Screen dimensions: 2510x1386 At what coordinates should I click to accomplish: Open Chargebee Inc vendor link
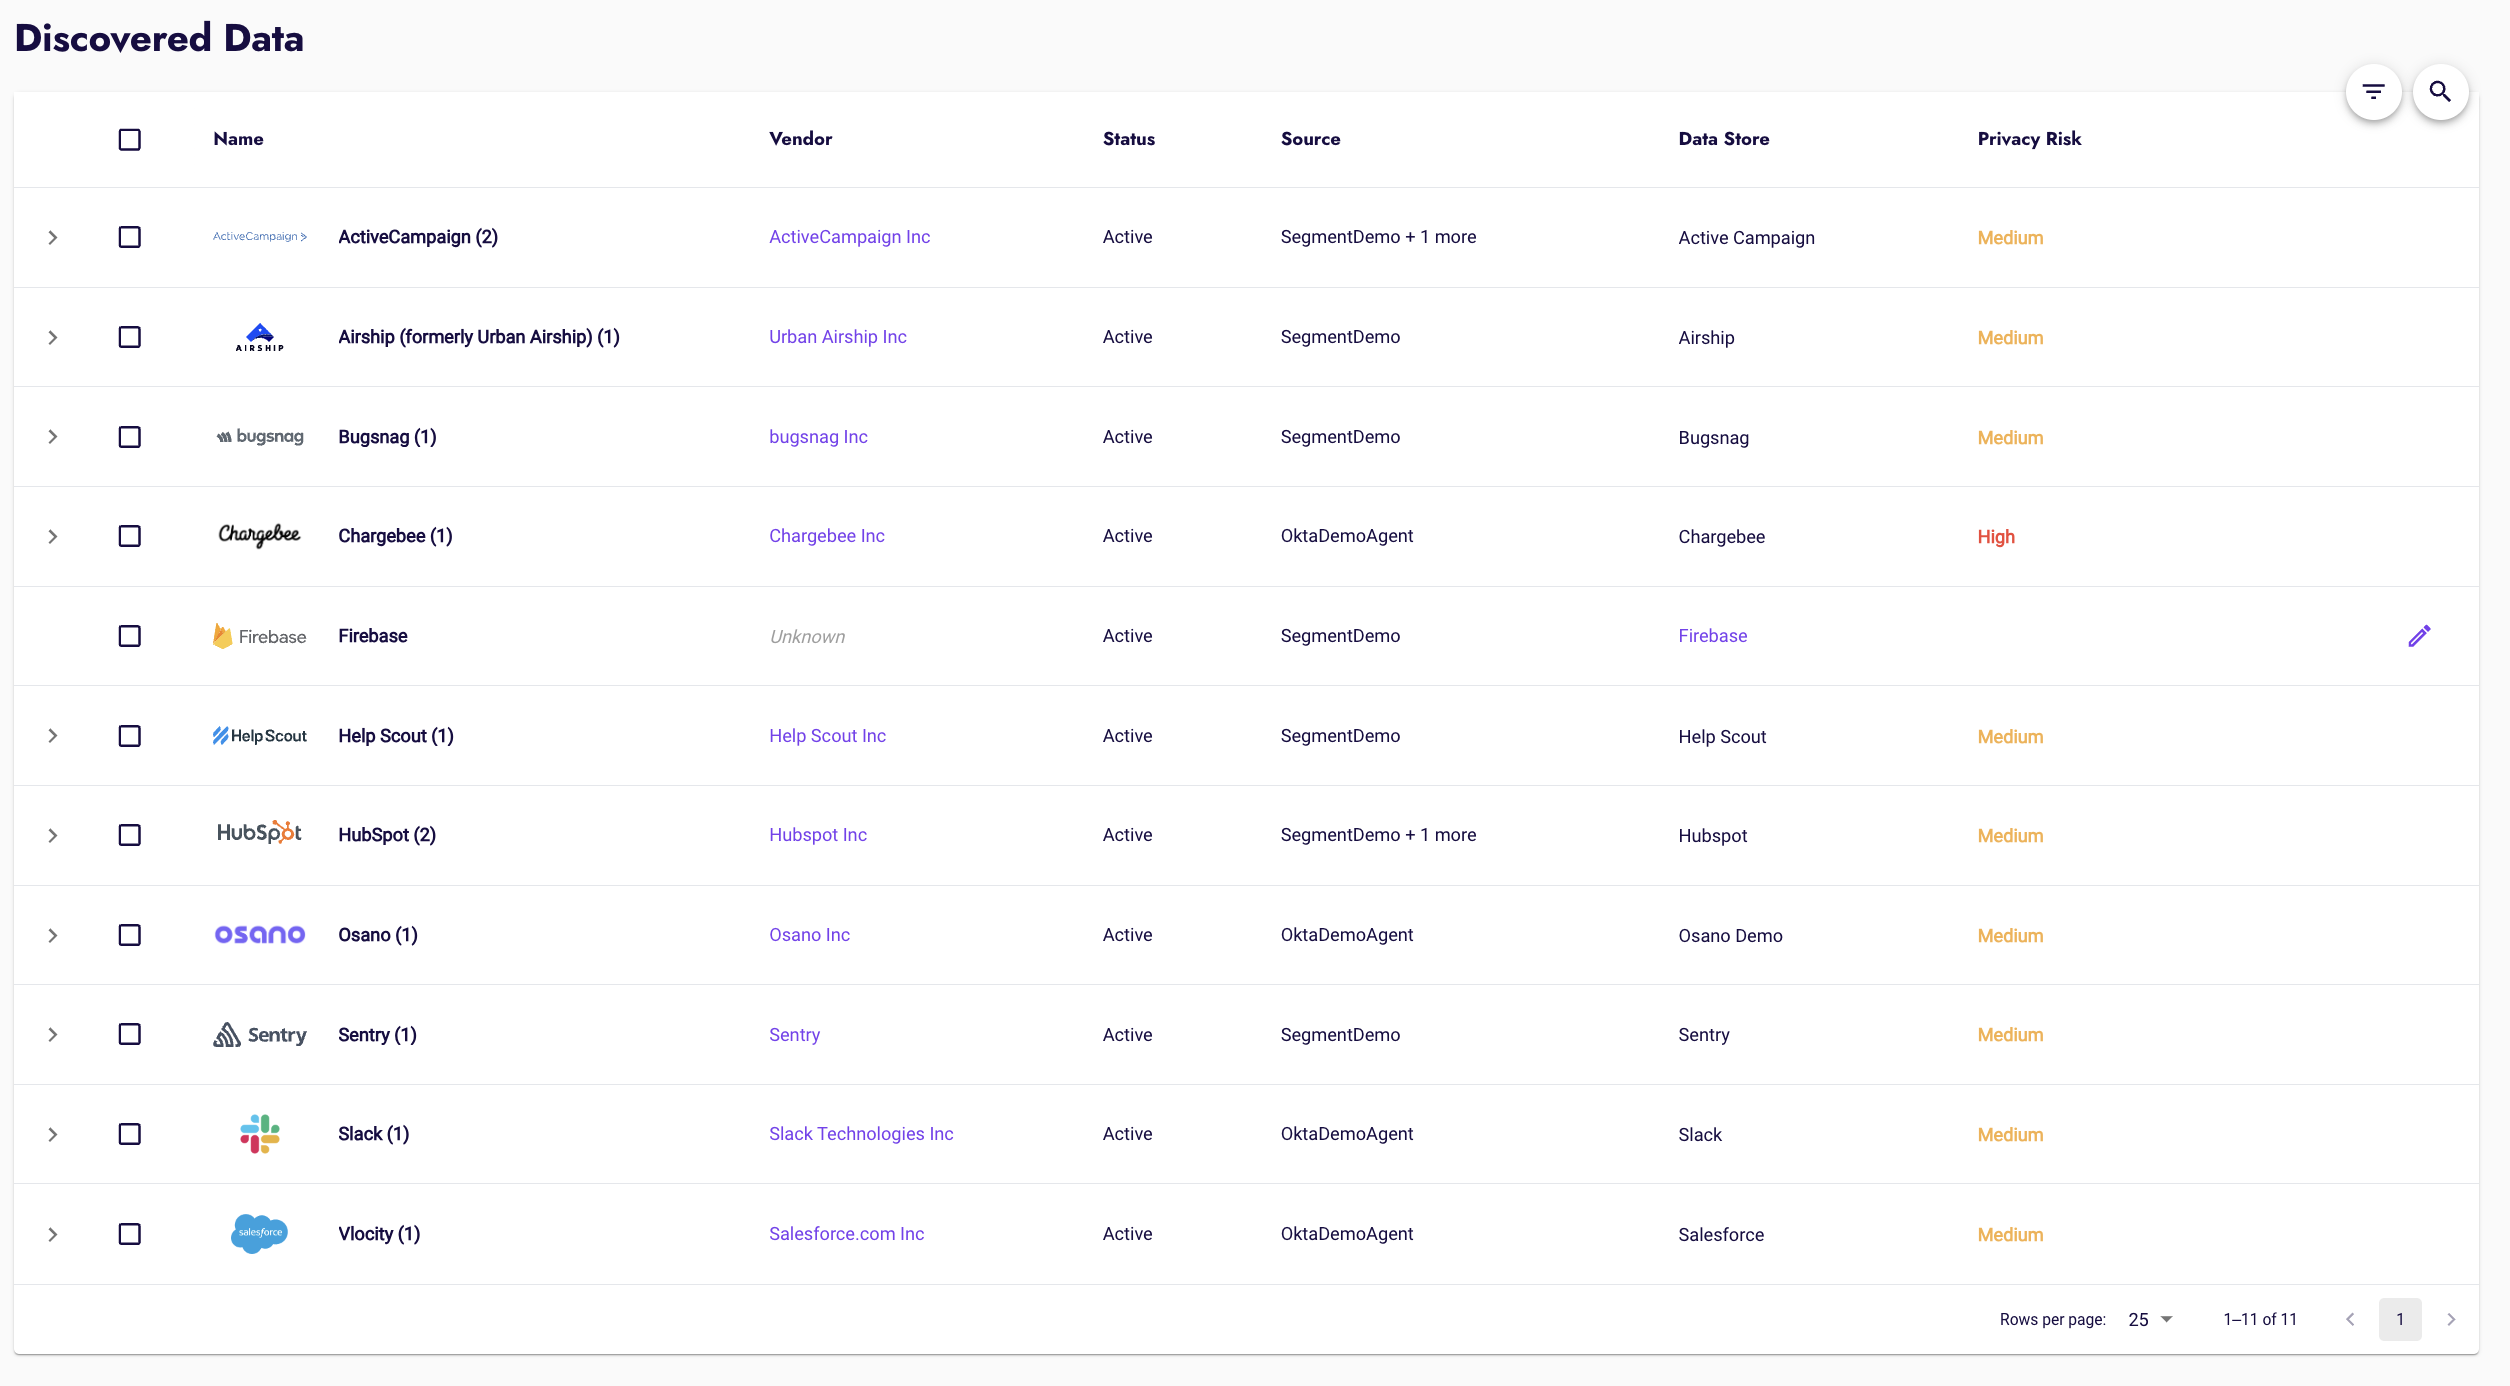pyautogui.click(x=827, y=536)
